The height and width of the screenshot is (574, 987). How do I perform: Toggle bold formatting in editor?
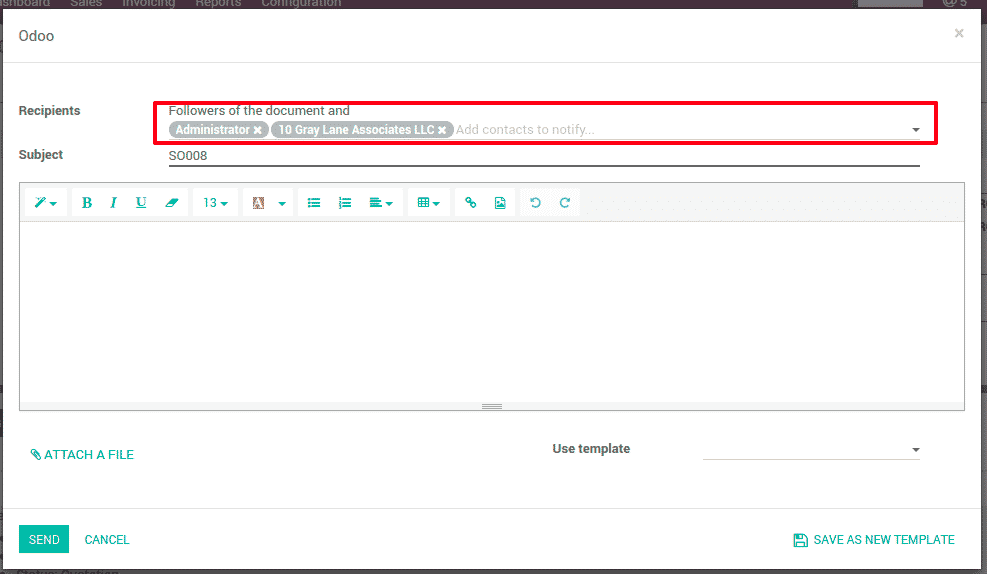pos(87,203)
